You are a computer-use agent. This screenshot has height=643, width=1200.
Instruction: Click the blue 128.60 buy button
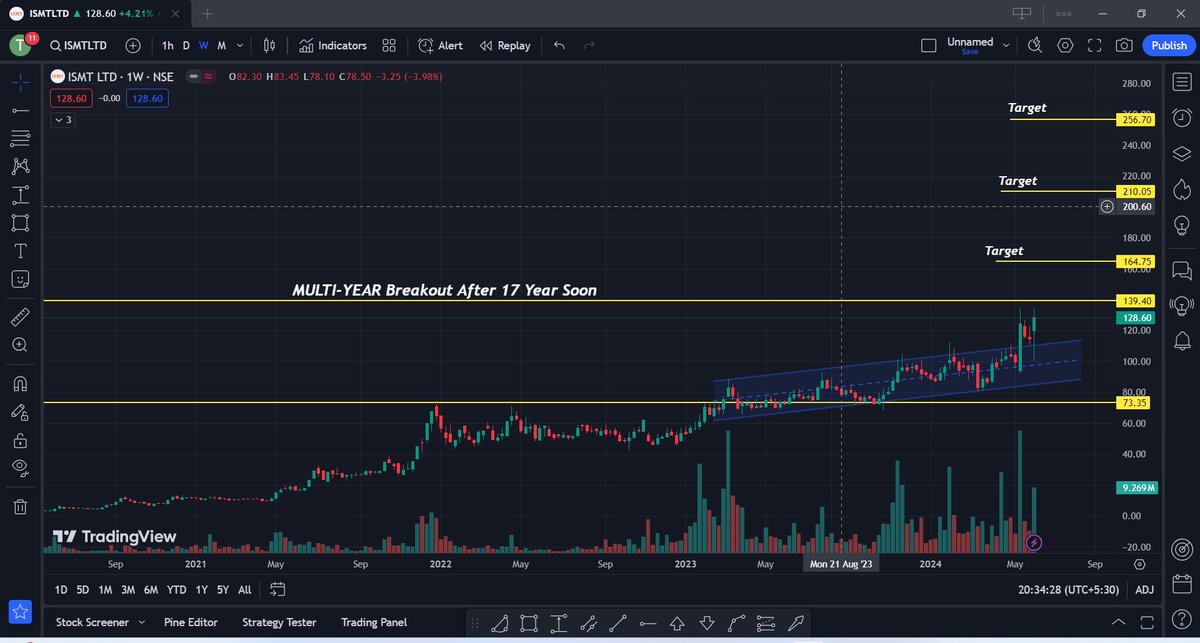point(147,98)
